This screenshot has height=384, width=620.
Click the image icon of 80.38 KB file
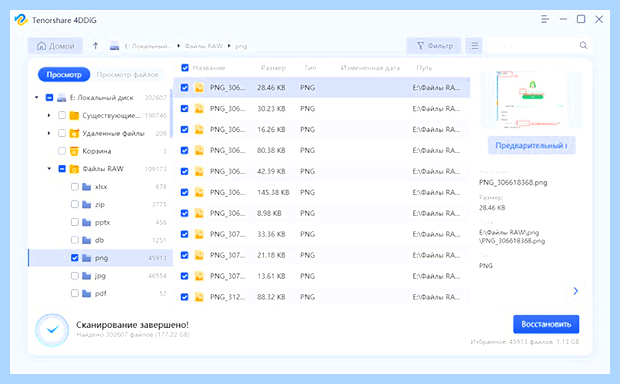point(199,150)
